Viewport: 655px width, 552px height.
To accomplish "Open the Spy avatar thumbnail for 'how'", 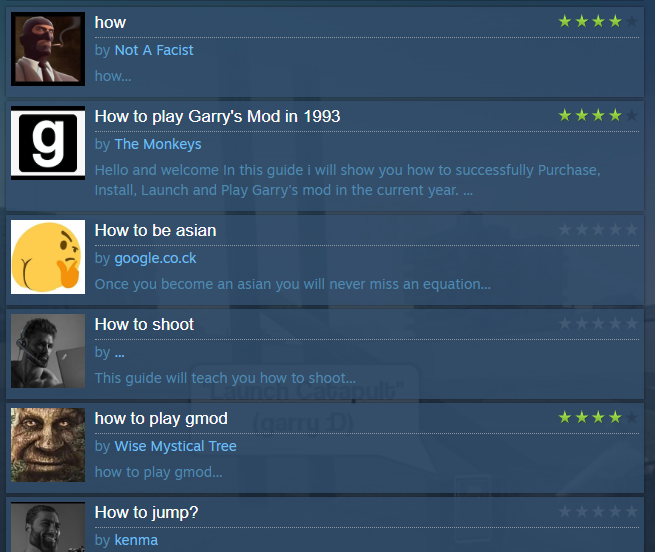I will point(48,49).
